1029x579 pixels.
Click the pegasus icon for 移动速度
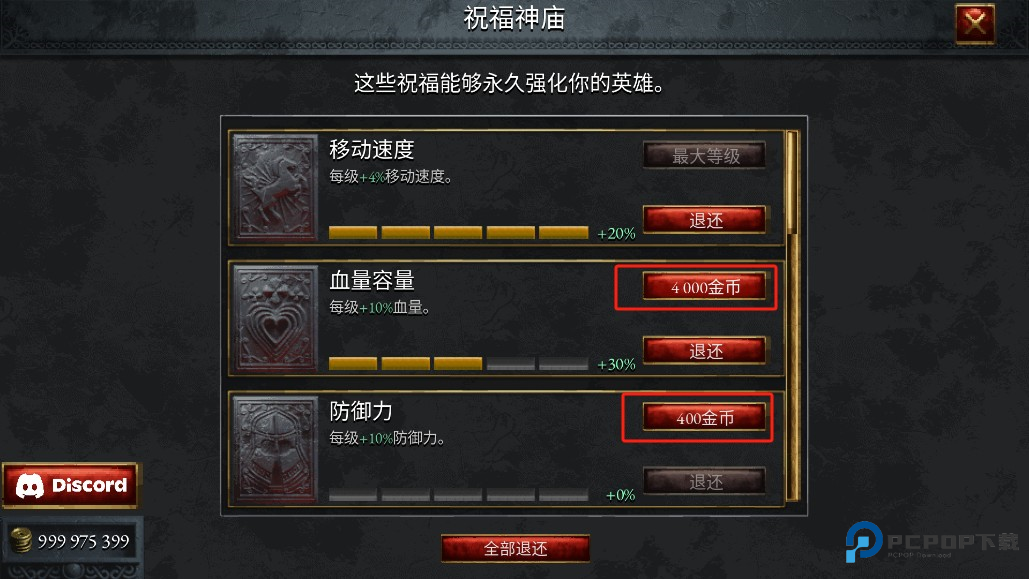(x=275, y=188)
